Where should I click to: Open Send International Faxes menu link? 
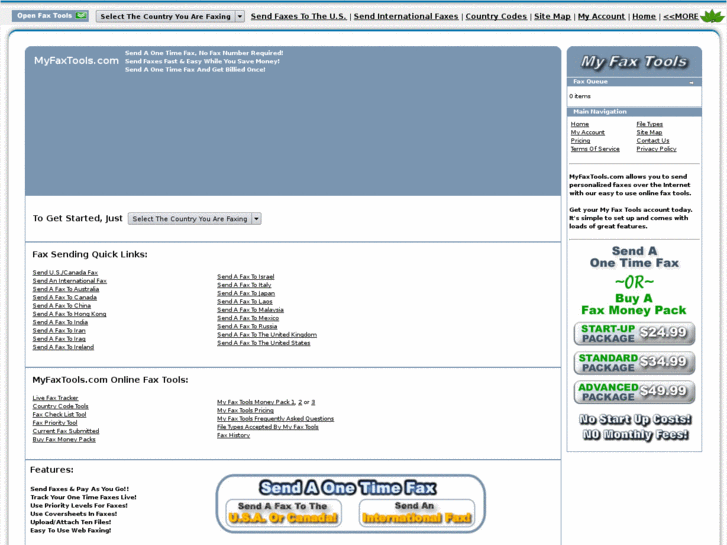click(406, 16)
